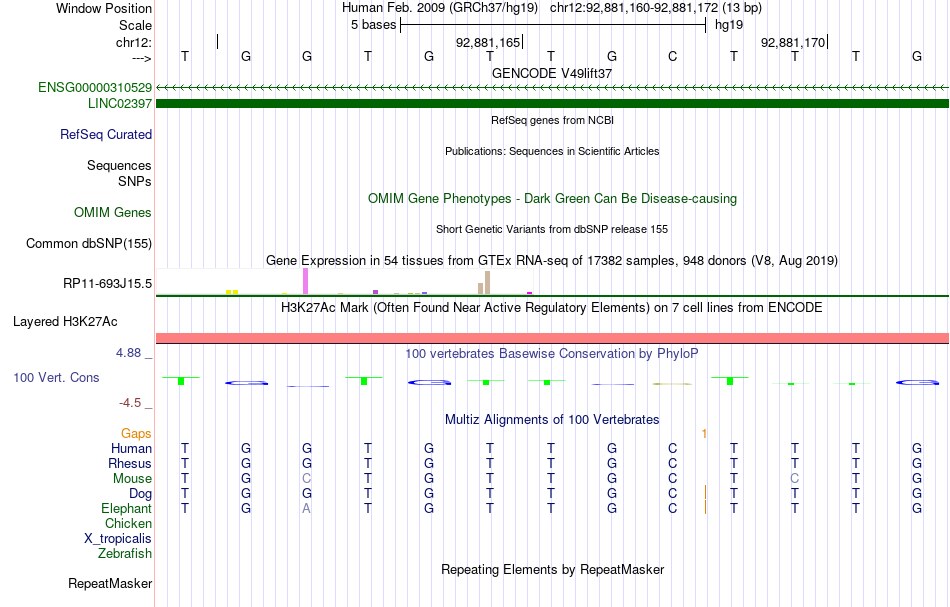This screenshot has width=950, height=607.
Task: Click the 'RefSeq genes from NCBI' title
Action: (x=552, y=120)
